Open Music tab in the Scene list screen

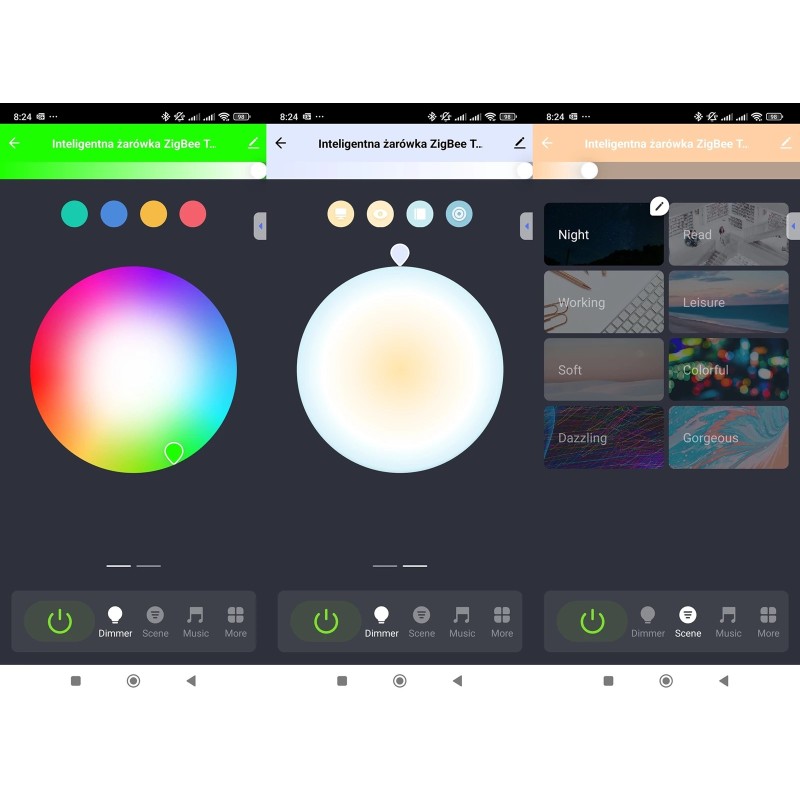pos(728,621)
